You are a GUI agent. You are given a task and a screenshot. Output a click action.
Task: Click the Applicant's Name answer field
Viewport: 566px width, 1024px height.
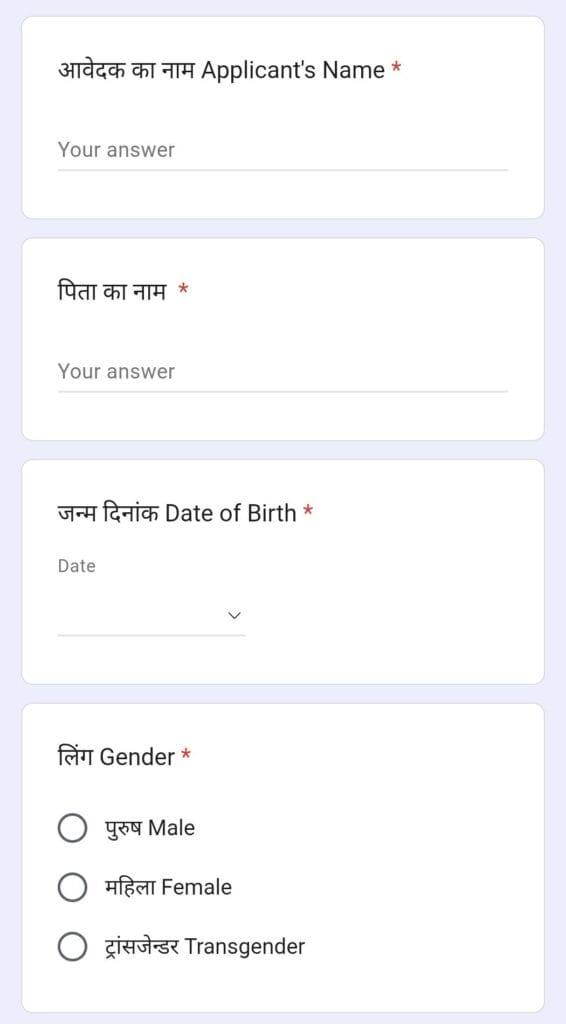pyautogui.click(x=282, y=150)
